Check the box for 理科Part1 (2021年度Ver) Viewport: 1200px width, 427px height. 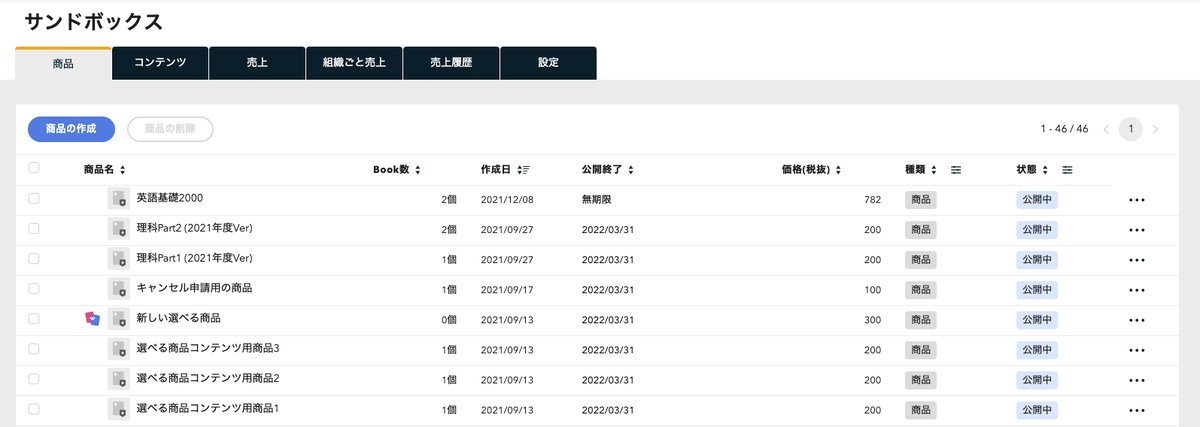(34, 259)
